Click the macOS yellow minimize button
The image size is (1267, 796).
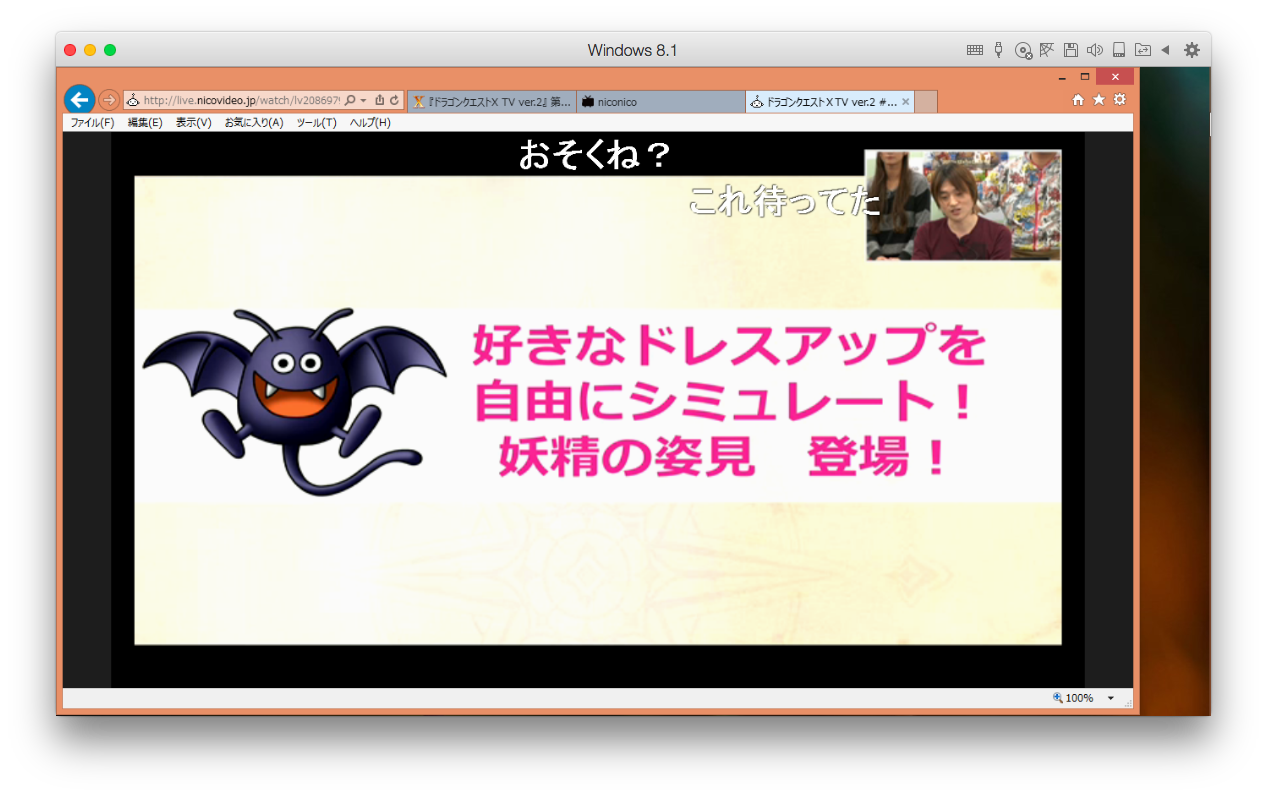[x=90, y=50]
